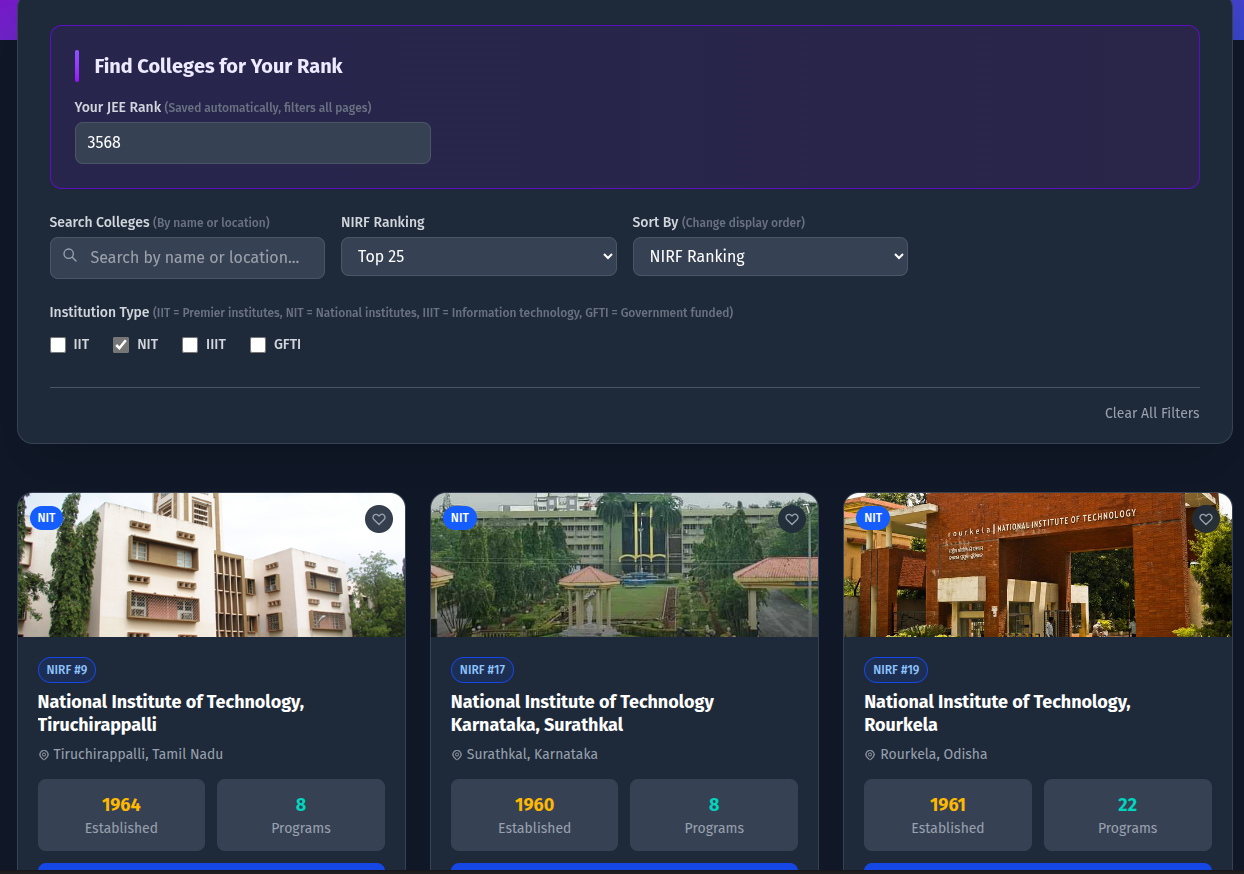Click the Rourkela, Odisha location text
The image size is (1244, 874).
click(x=934, y=755)
